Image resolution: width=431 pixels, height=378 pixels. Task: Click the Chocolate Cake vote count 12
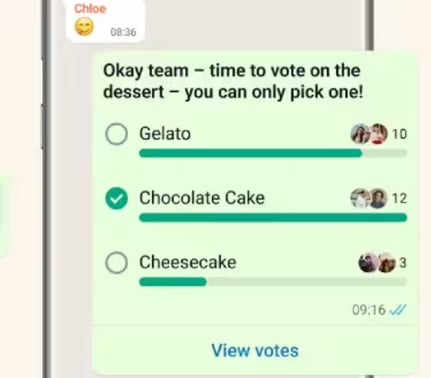(399, 198)
